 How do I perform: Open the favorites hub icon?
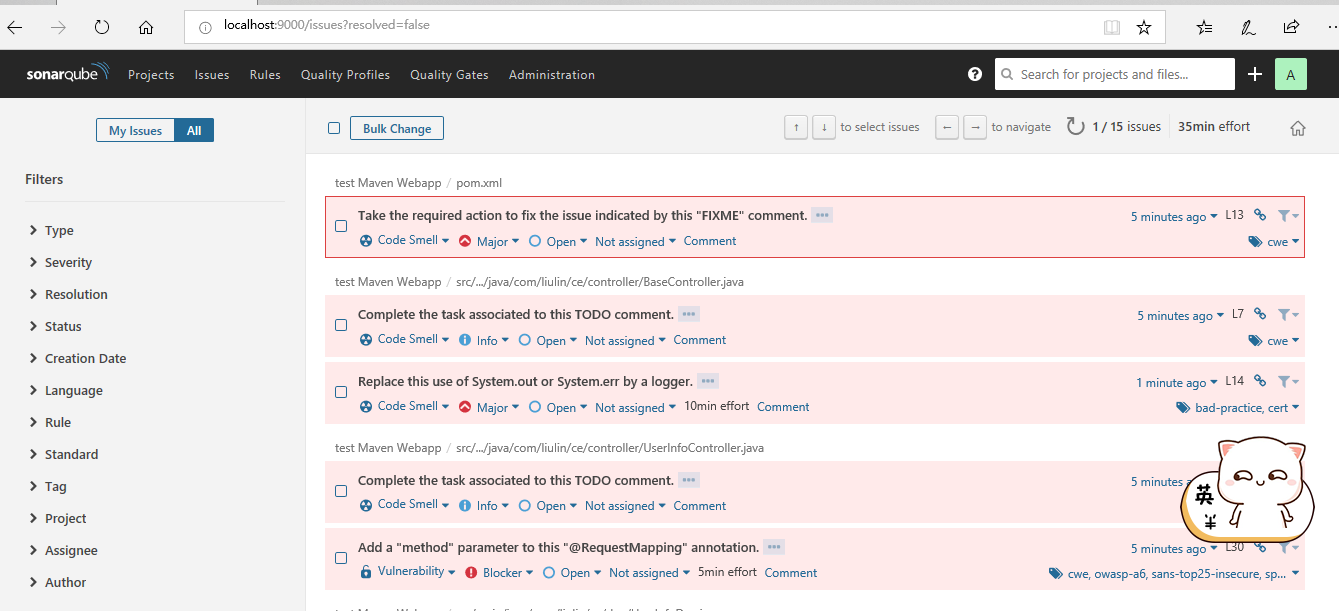point(1205,27)
